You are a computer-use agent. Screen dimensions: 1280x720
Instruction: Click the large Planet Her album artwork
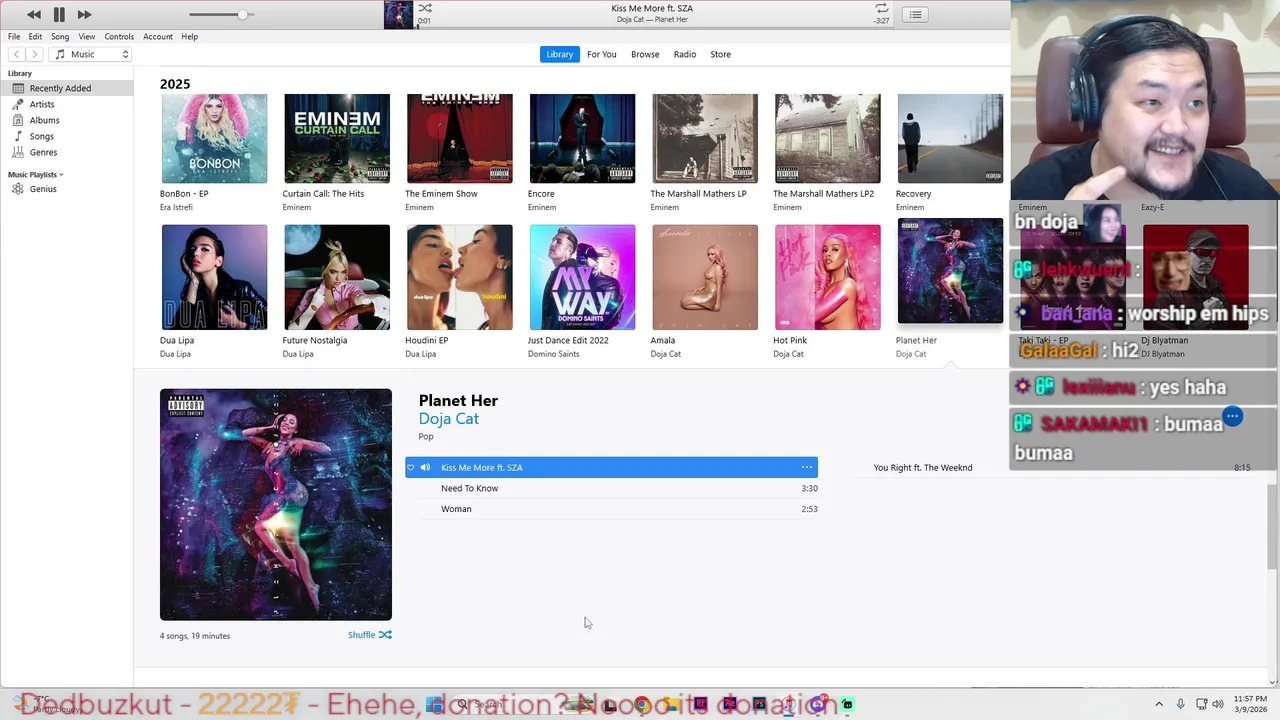276,505
